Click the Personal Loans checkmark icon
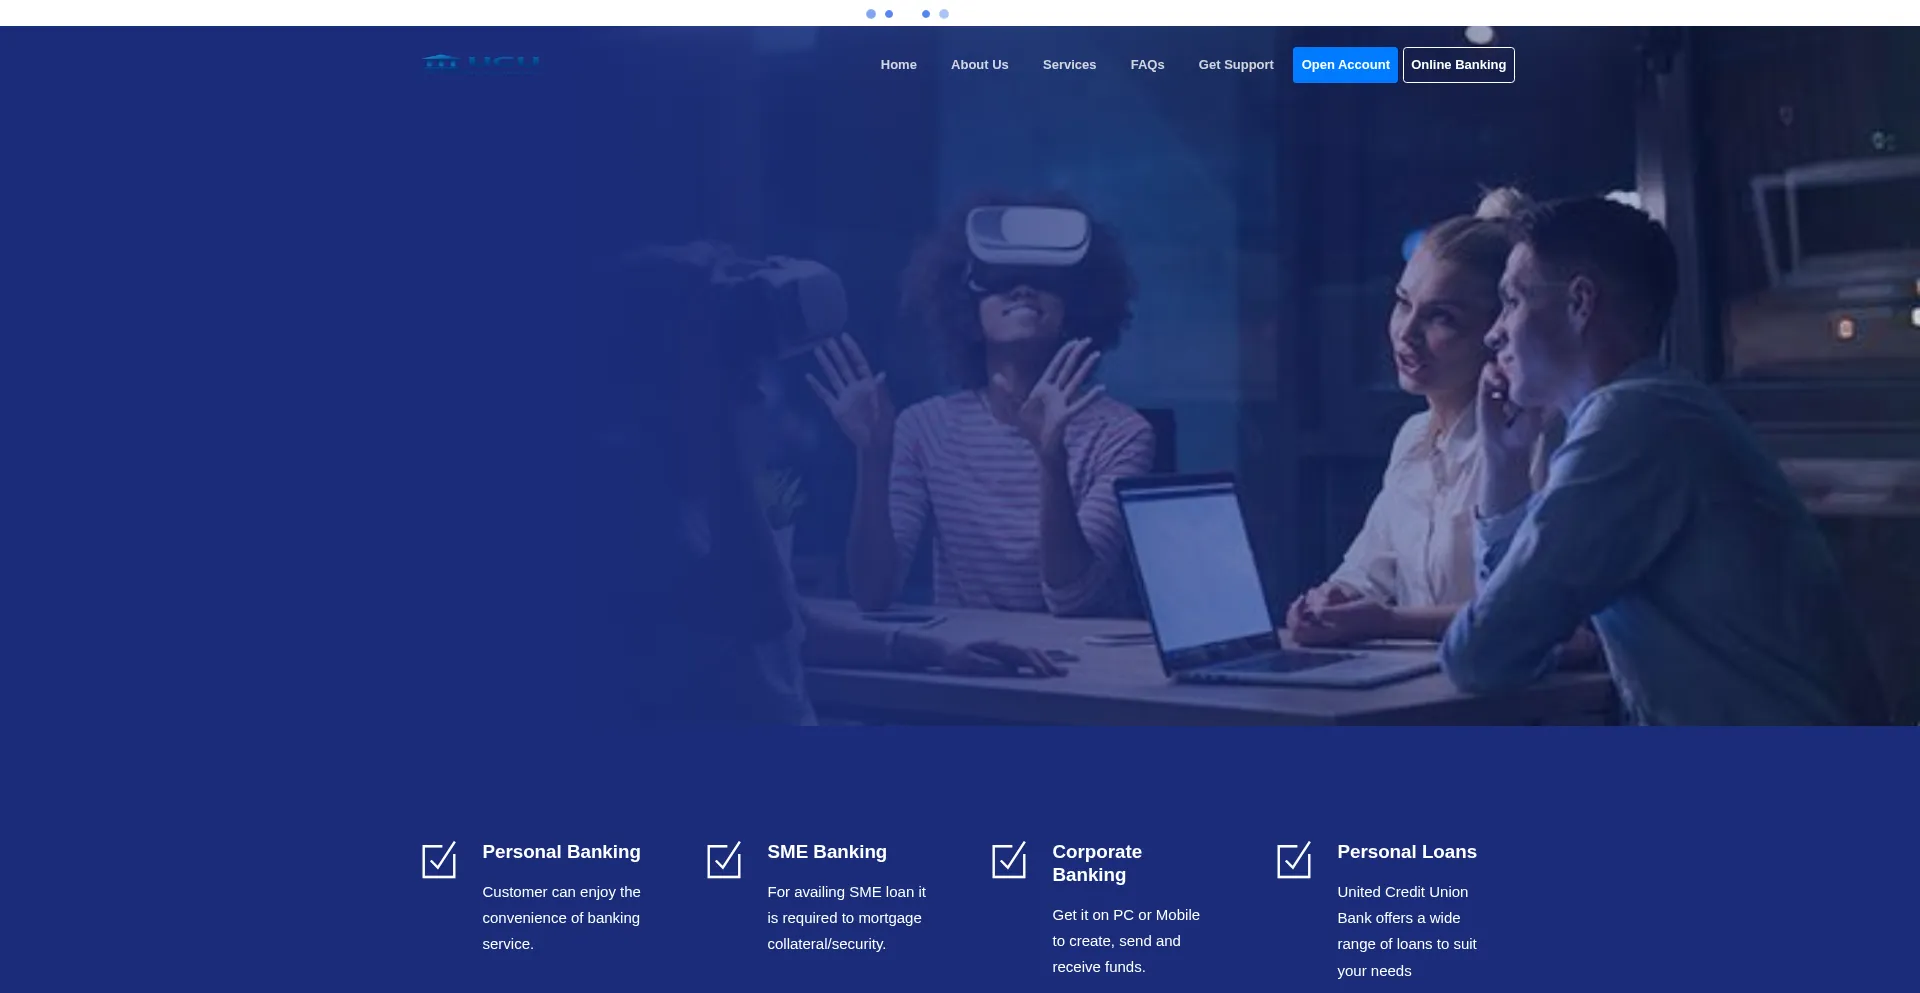The image size is (1920, 993). coord(1294,860)
